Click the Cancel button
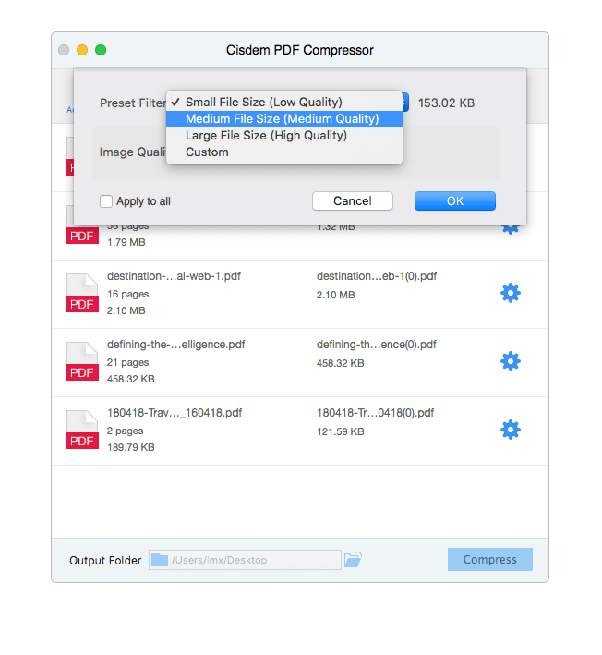This screenshot has width=602, height=655. click(x=352, y=201)
